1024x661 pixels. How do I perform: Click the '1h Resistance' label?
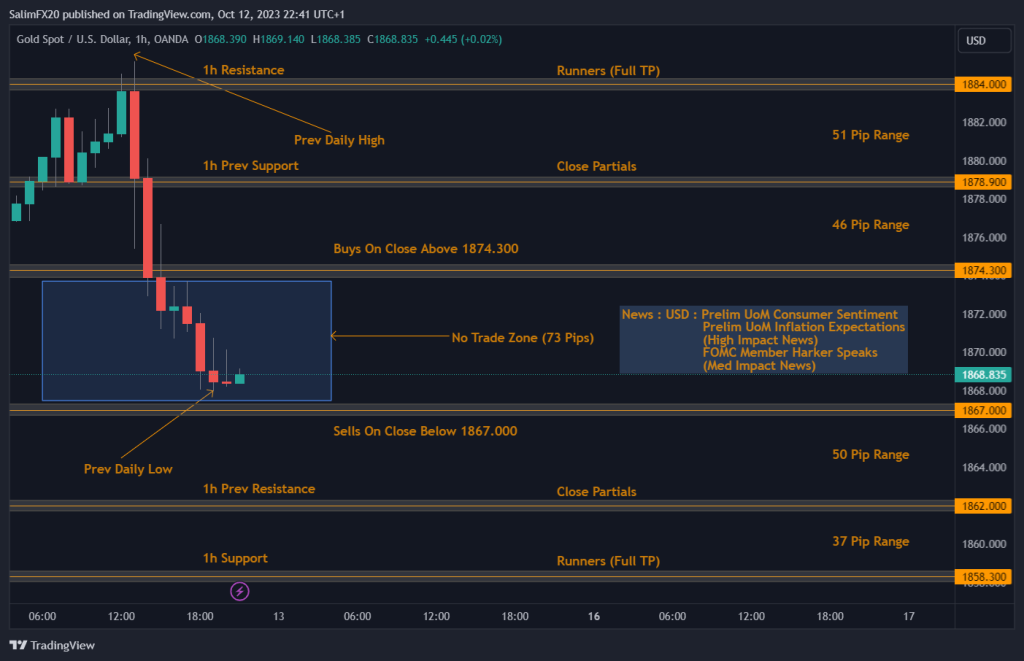tap(244, 70)
